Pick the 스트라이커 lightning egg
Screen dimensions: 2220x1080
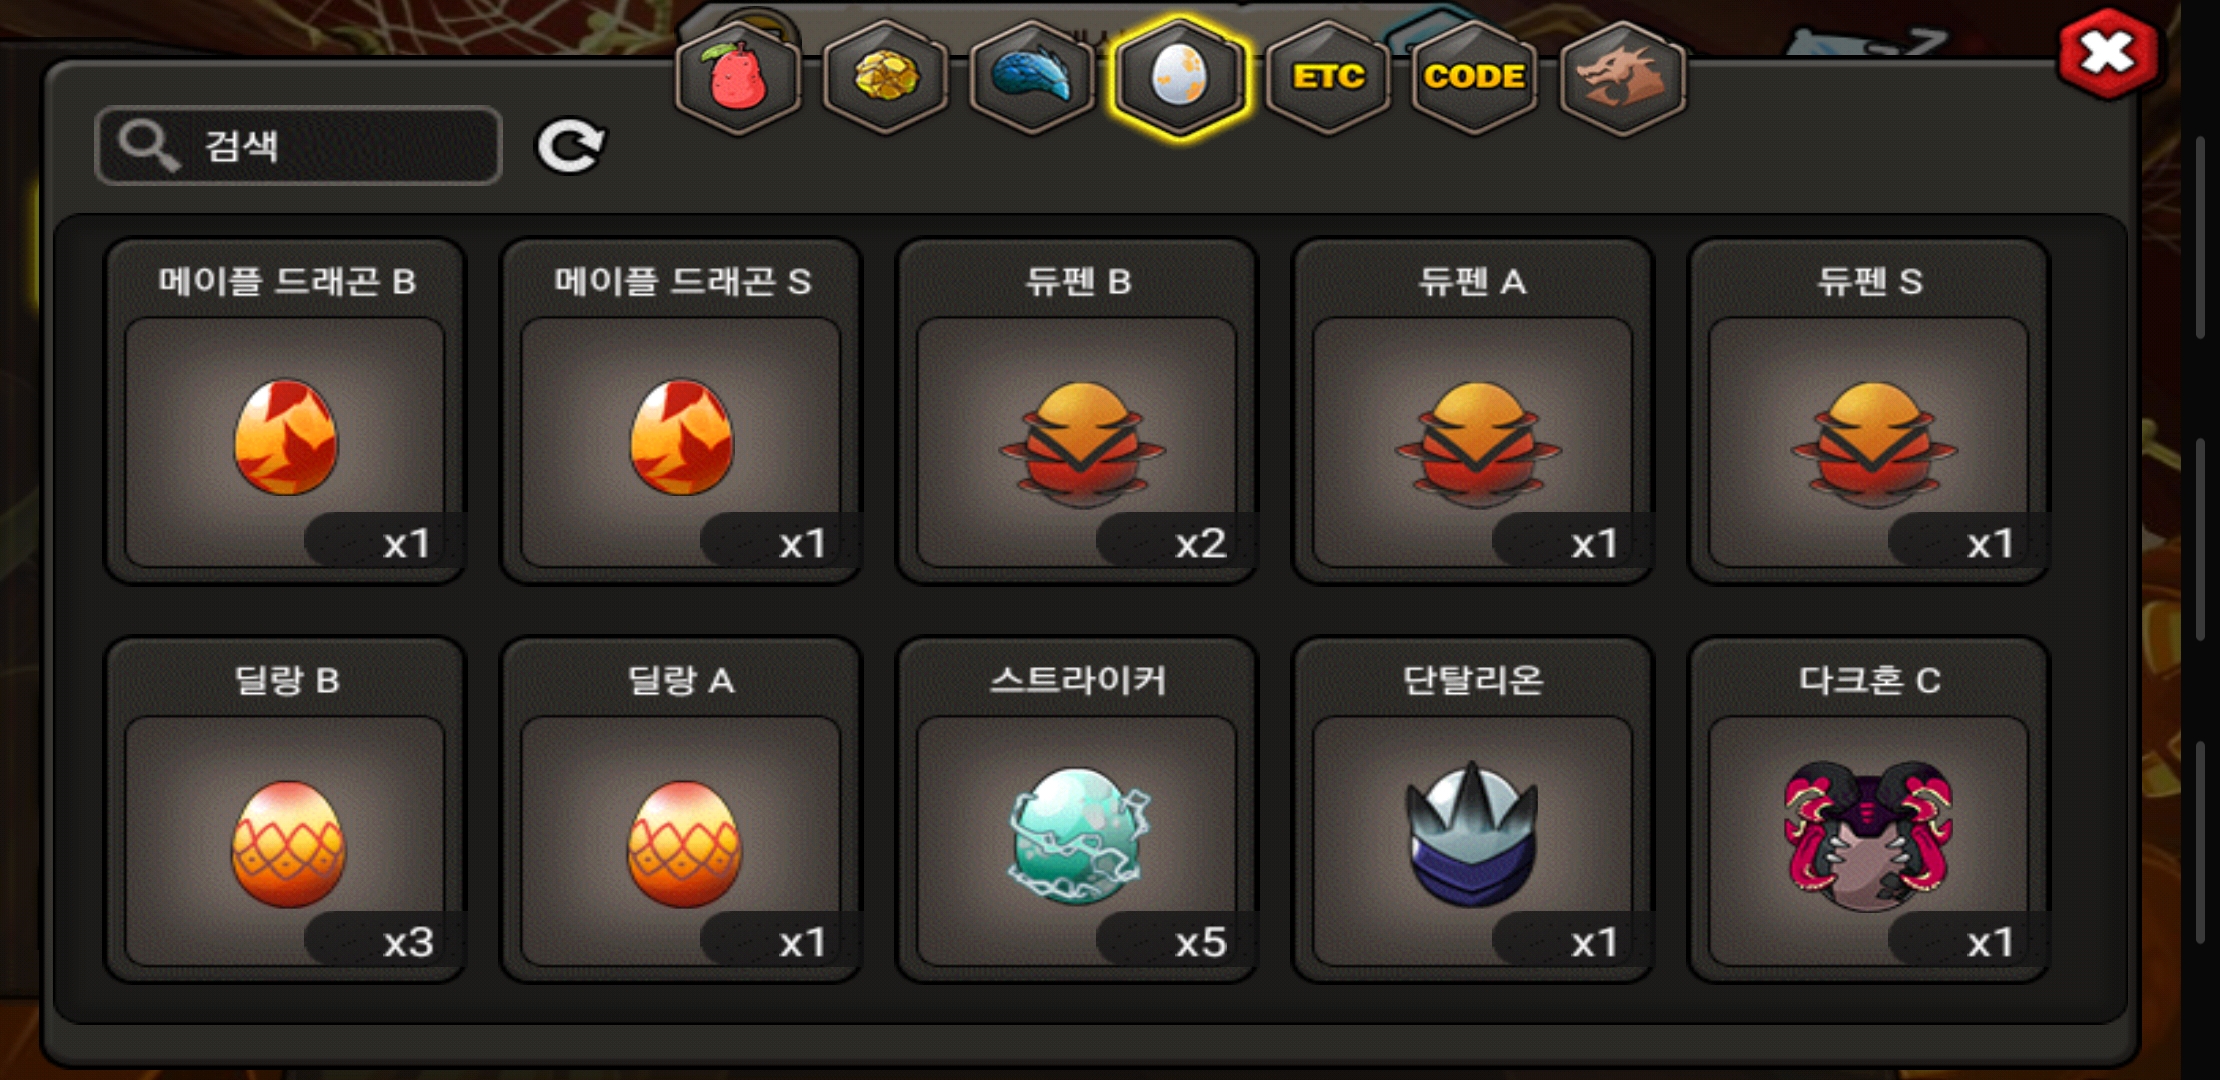pos(1077,810)
